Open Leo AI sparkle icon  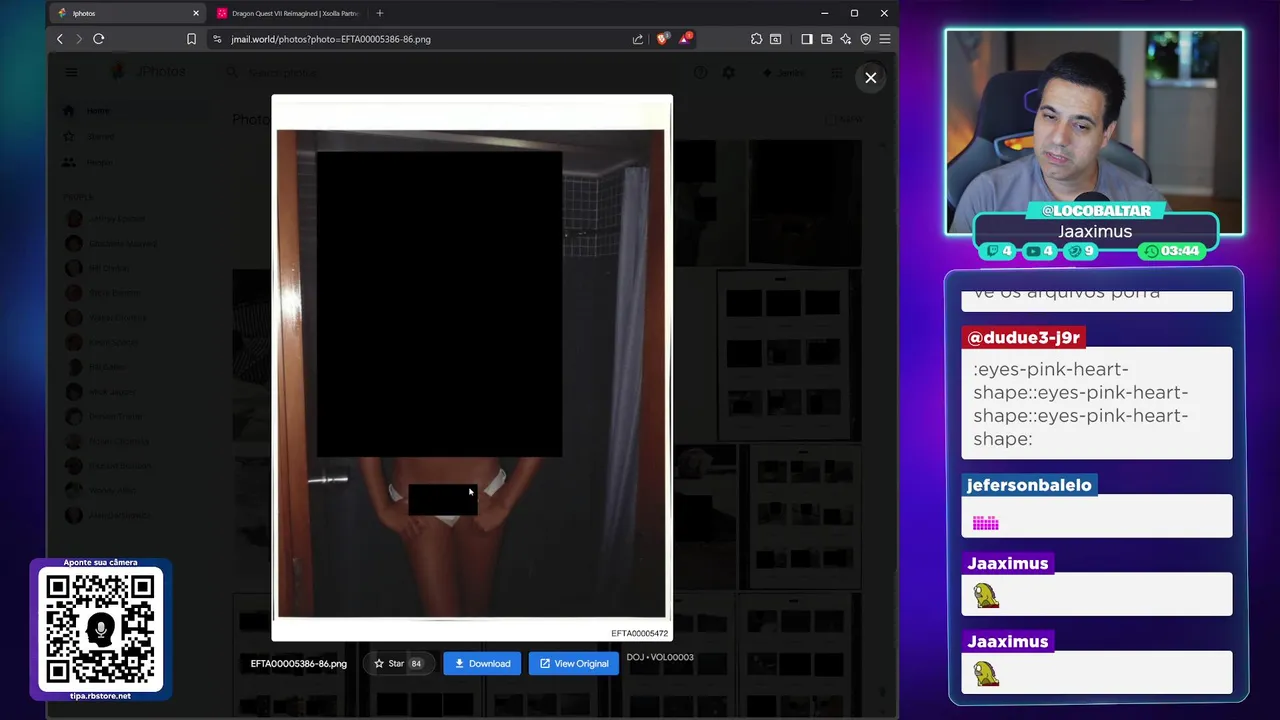pos(845,39)
